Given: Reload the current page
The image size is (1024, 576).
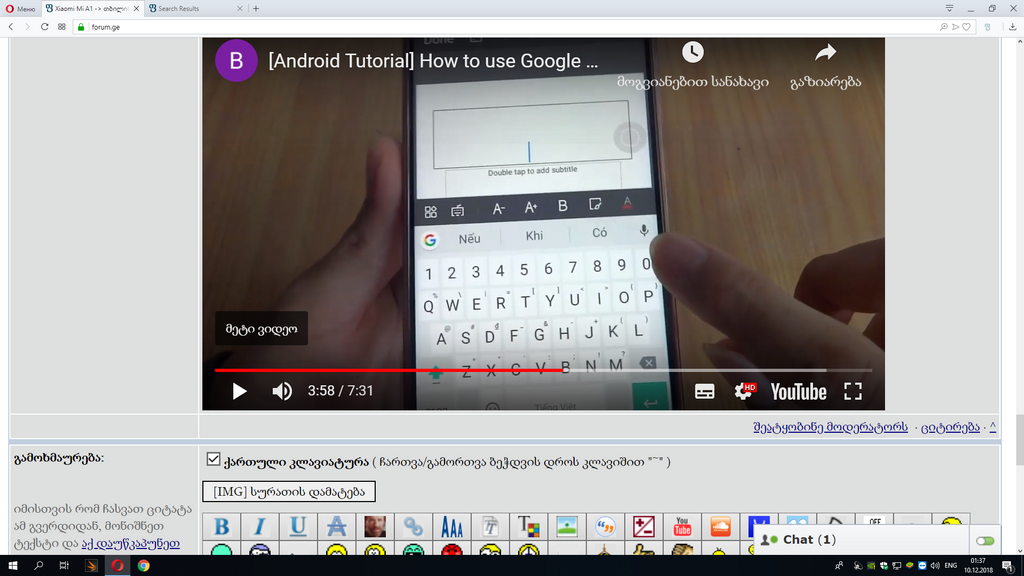Looking at the screenshot, I should point(44,27).
